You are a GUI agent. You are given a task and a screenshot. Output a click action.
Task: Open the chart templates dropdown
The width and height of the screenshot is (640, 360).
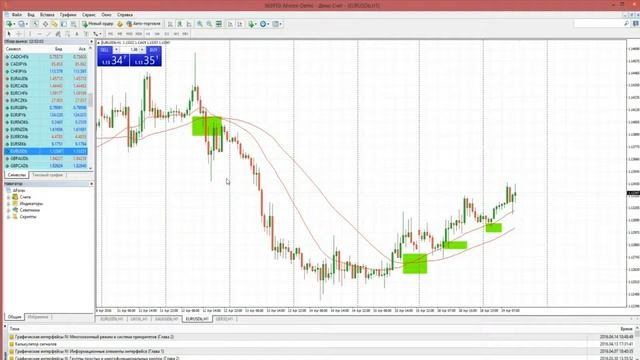[277, 24]
